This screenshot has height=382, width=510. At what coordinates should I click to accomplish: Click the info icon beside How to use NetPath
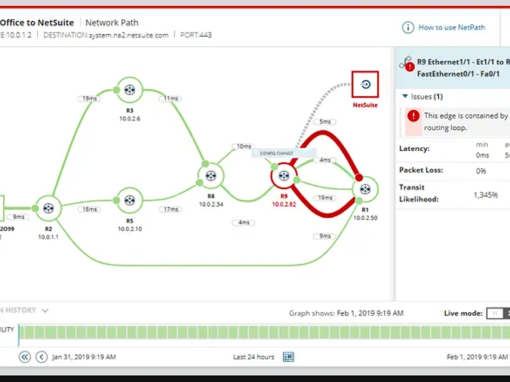tap(408, 27)
